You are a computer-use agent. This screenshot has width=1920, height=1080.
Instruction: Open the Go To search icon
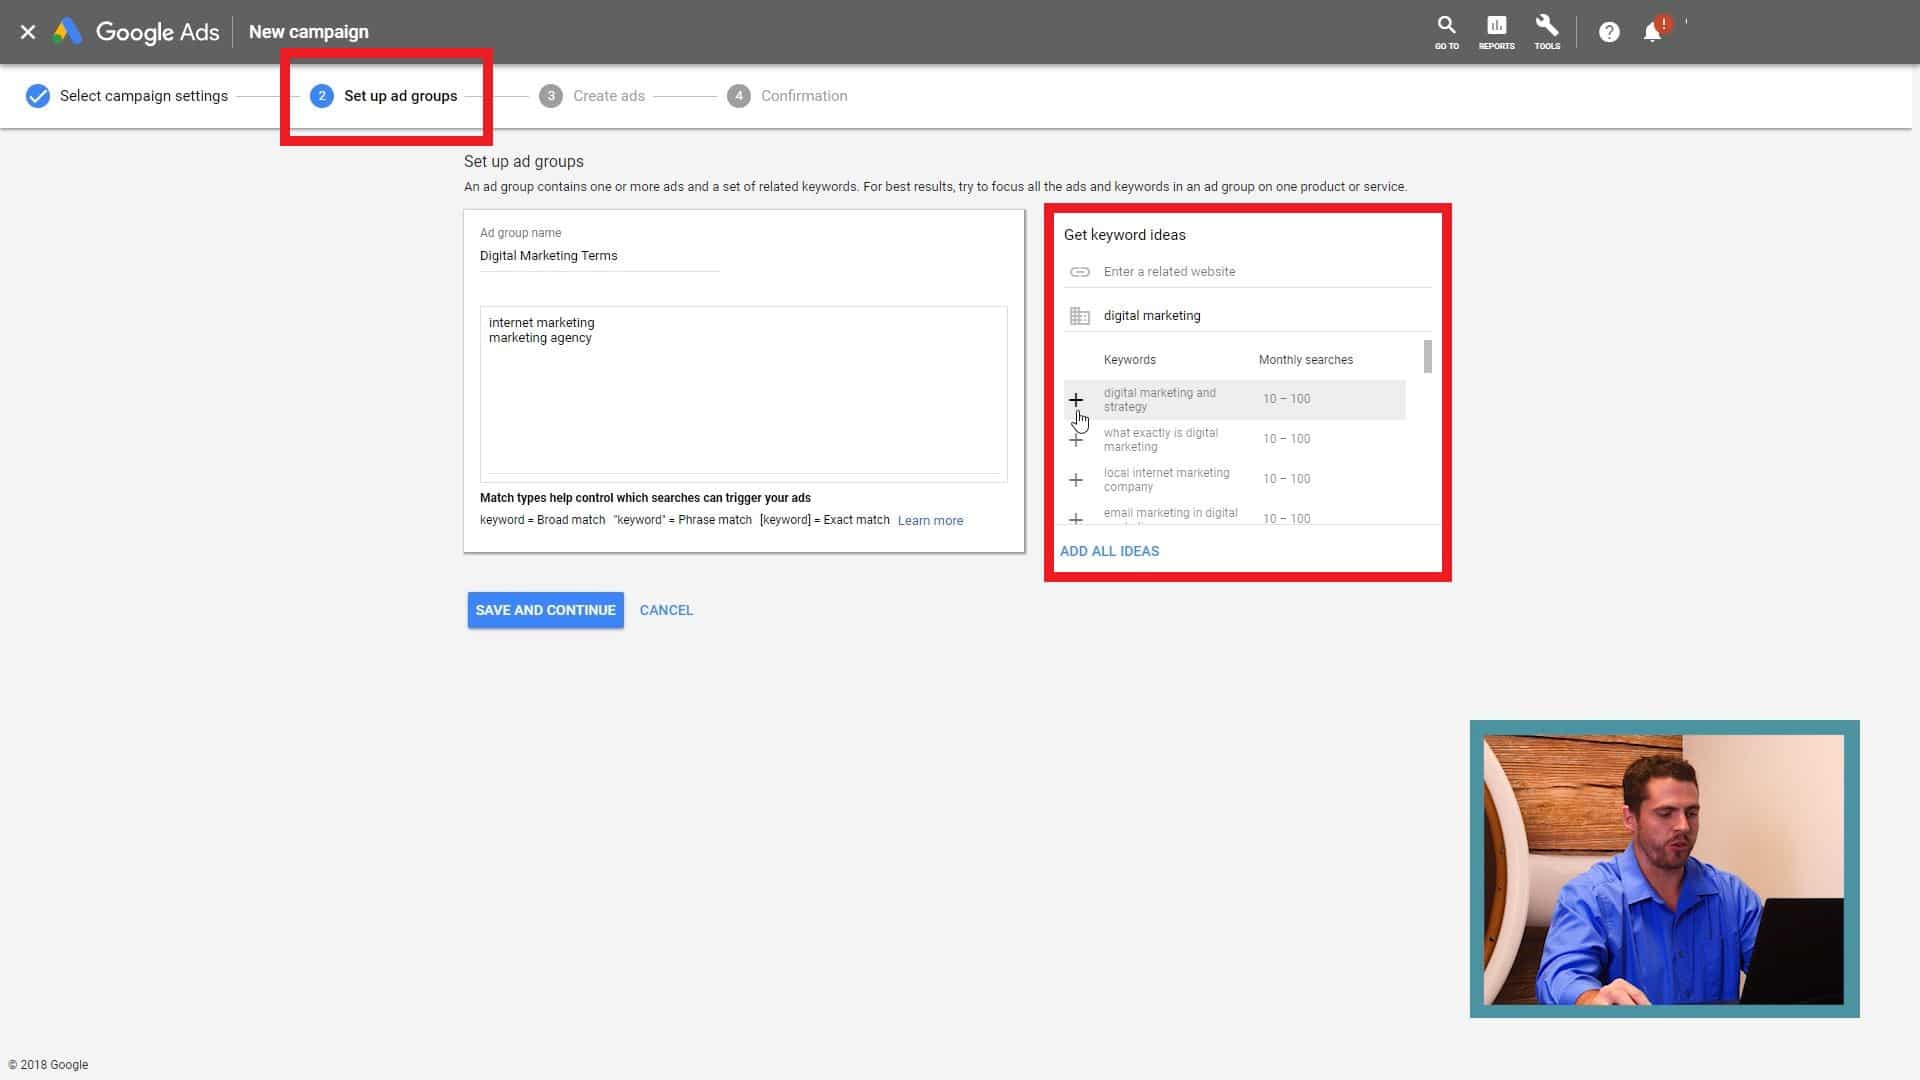(1446, 32)
